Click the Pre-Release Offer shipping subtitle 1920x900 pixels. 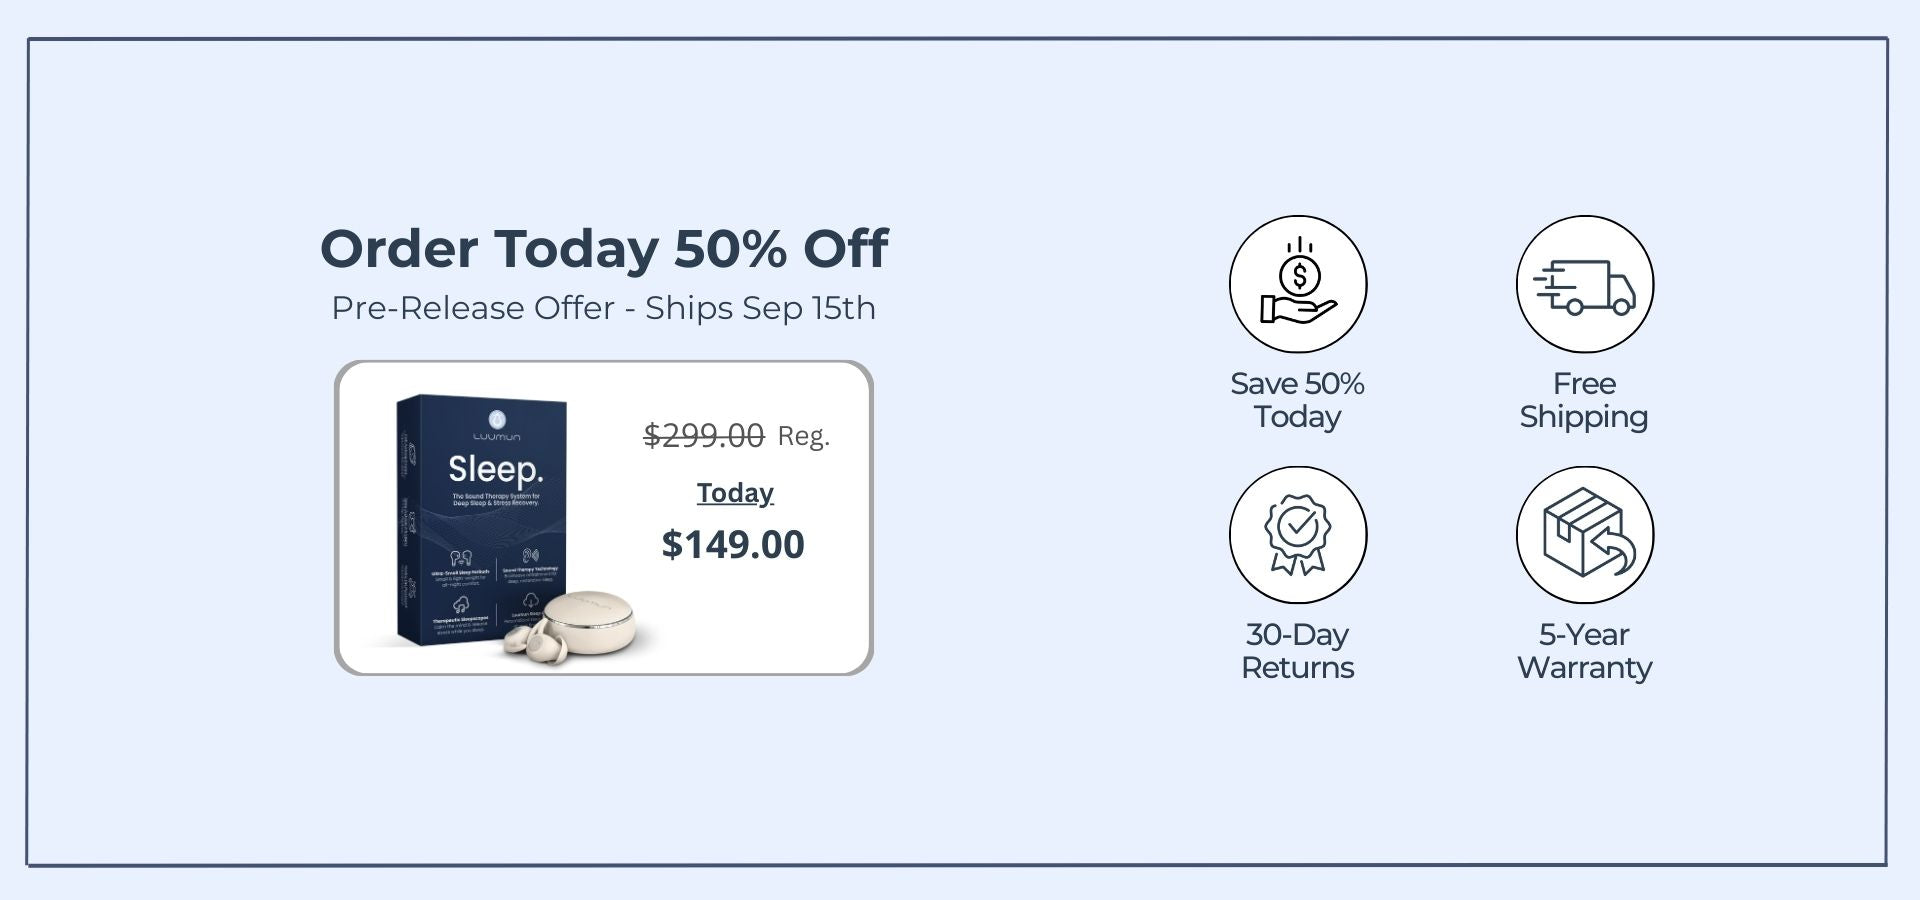[604, 308]
